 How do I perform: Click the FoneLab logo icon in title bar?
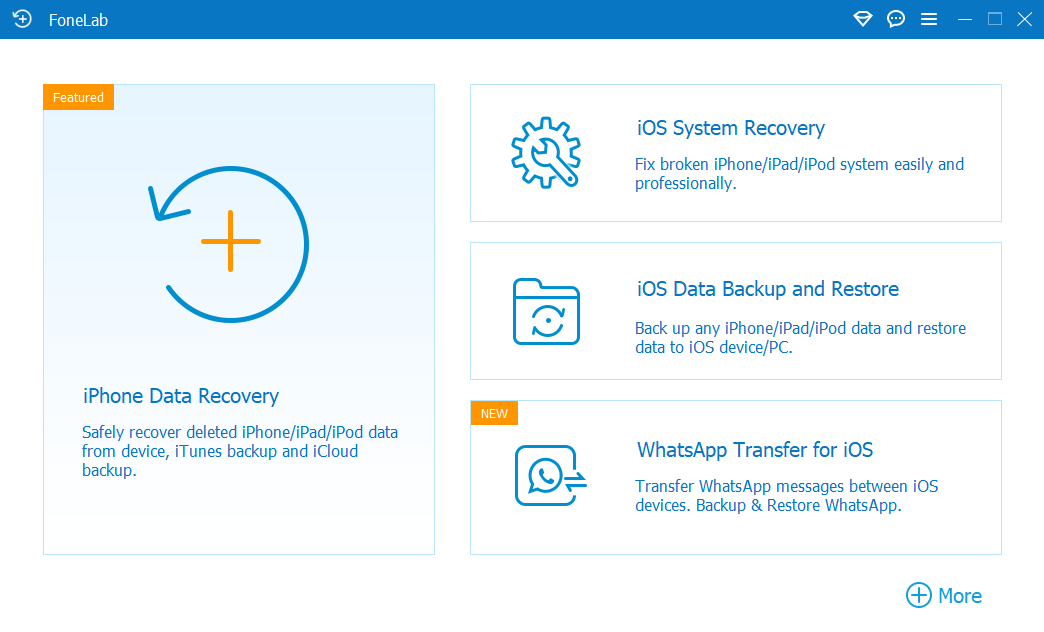coord(22,19)
